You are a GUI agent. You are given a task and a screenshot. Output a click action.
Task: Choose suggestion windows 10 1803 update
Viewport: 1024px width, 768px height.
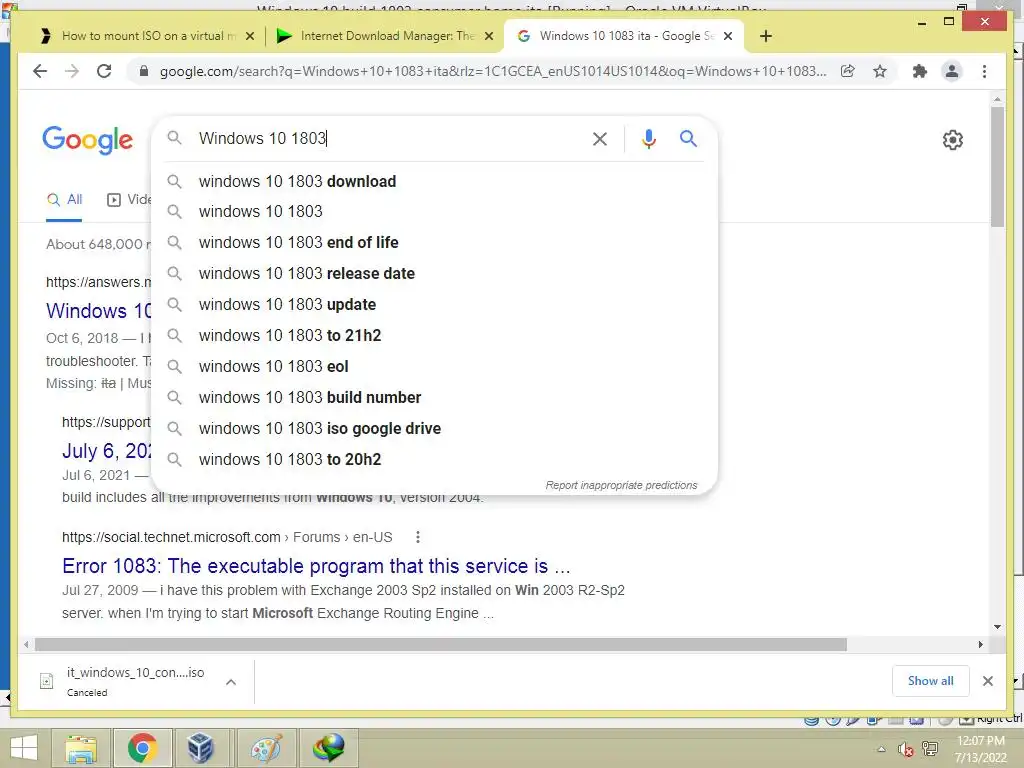click(x=434, y=304)
